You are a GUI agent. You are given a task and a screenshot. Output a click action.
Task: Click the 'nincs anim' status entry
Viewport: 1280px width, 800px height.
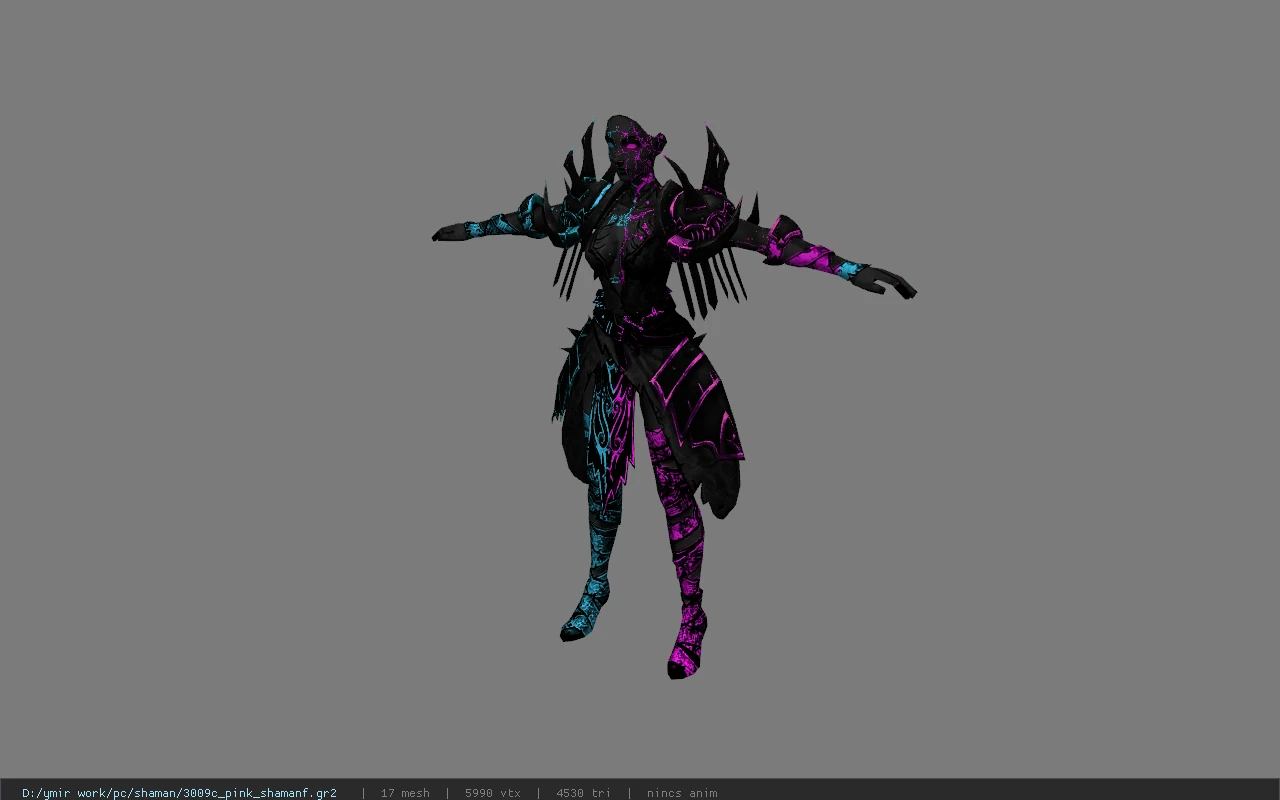[682, 793]
